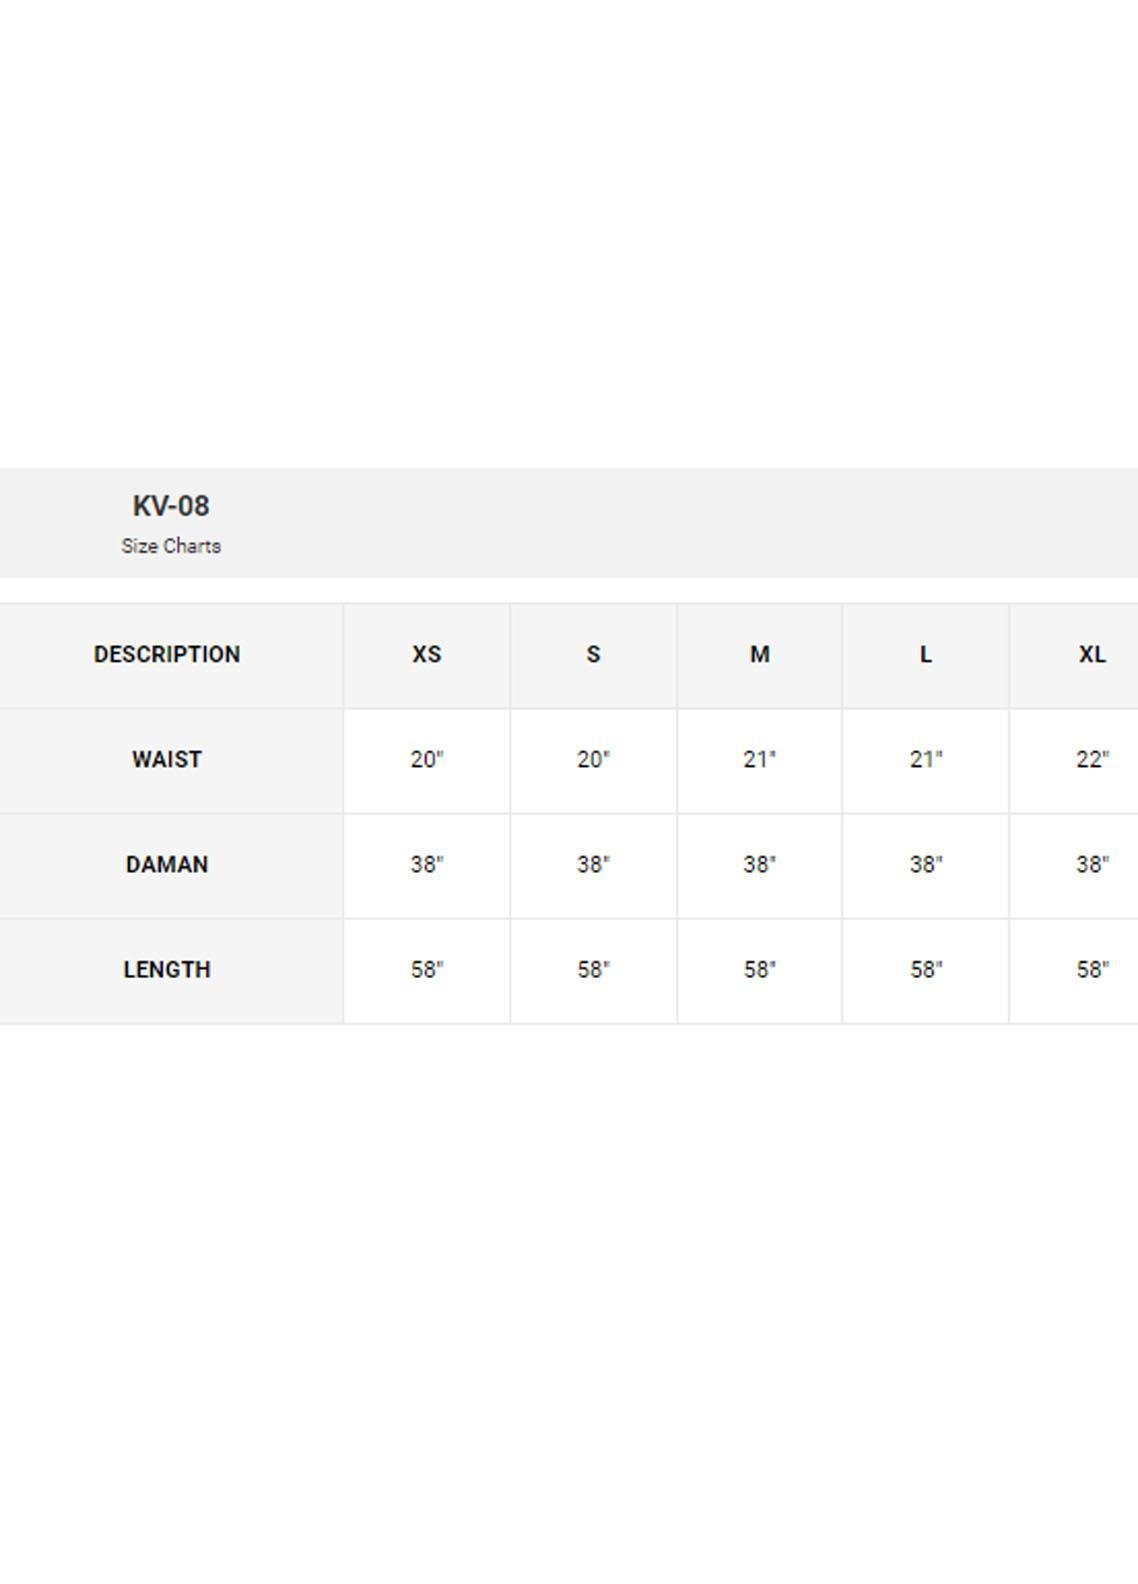Click the XS waist value 20"
The image size is (1138, 1584).
(427, 759)
